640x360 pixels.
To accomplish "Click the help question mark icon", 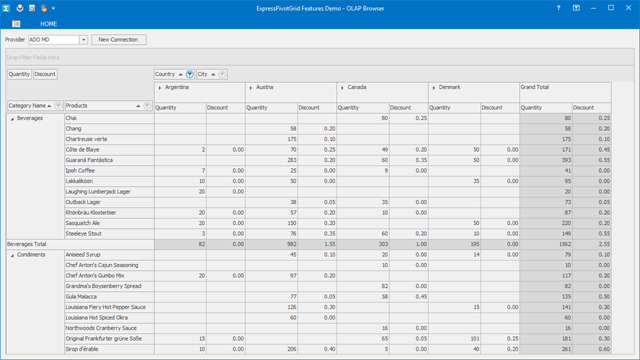I will point(558,8).
